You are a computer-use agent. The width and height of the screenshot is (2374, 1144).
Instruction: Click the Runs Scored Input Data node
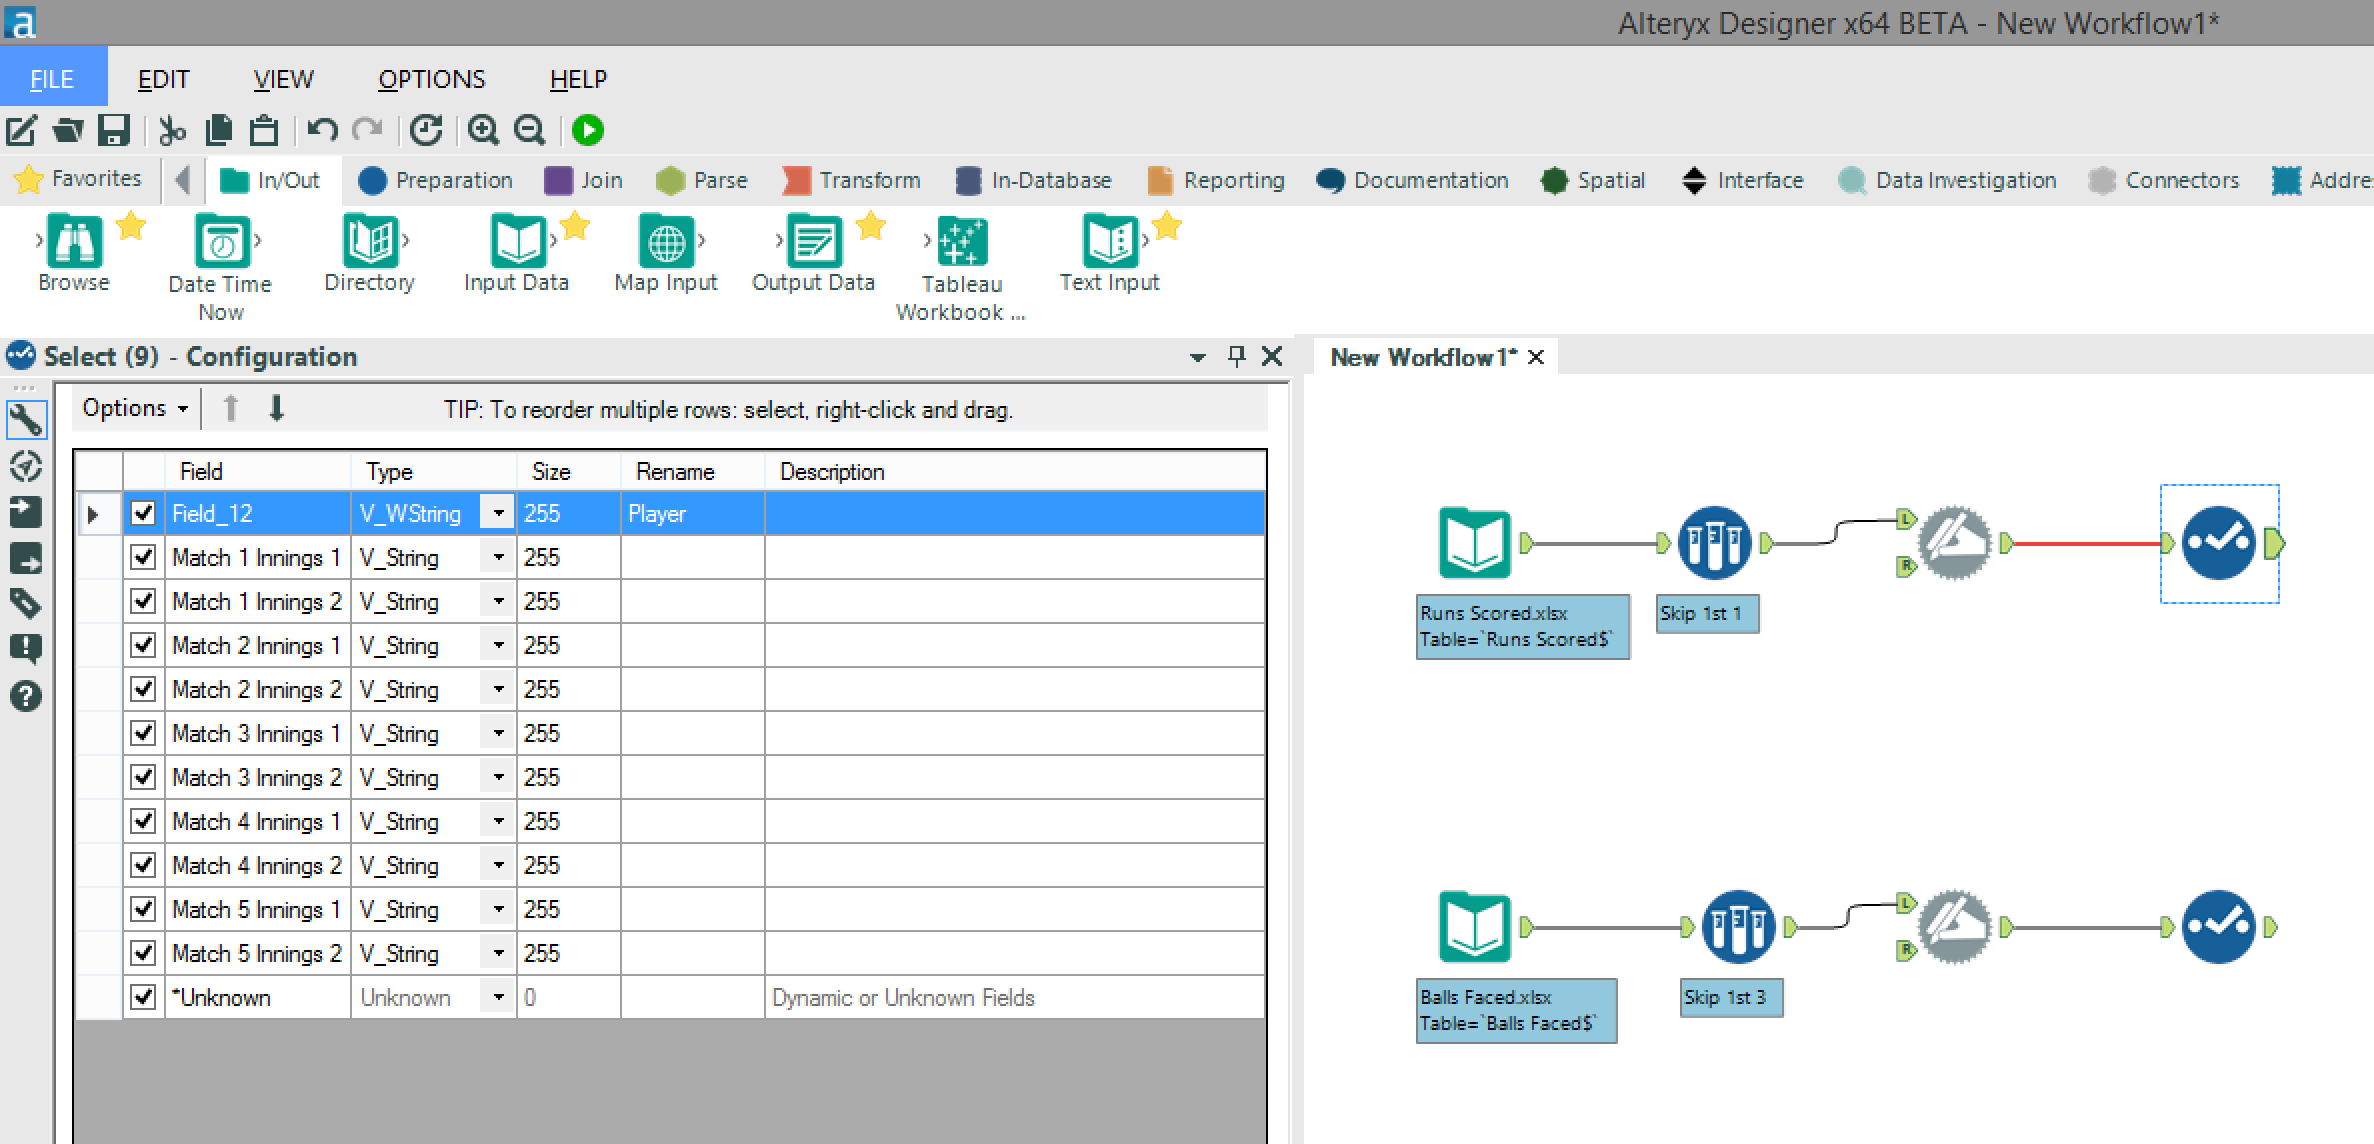click(x=1474, y=543)
